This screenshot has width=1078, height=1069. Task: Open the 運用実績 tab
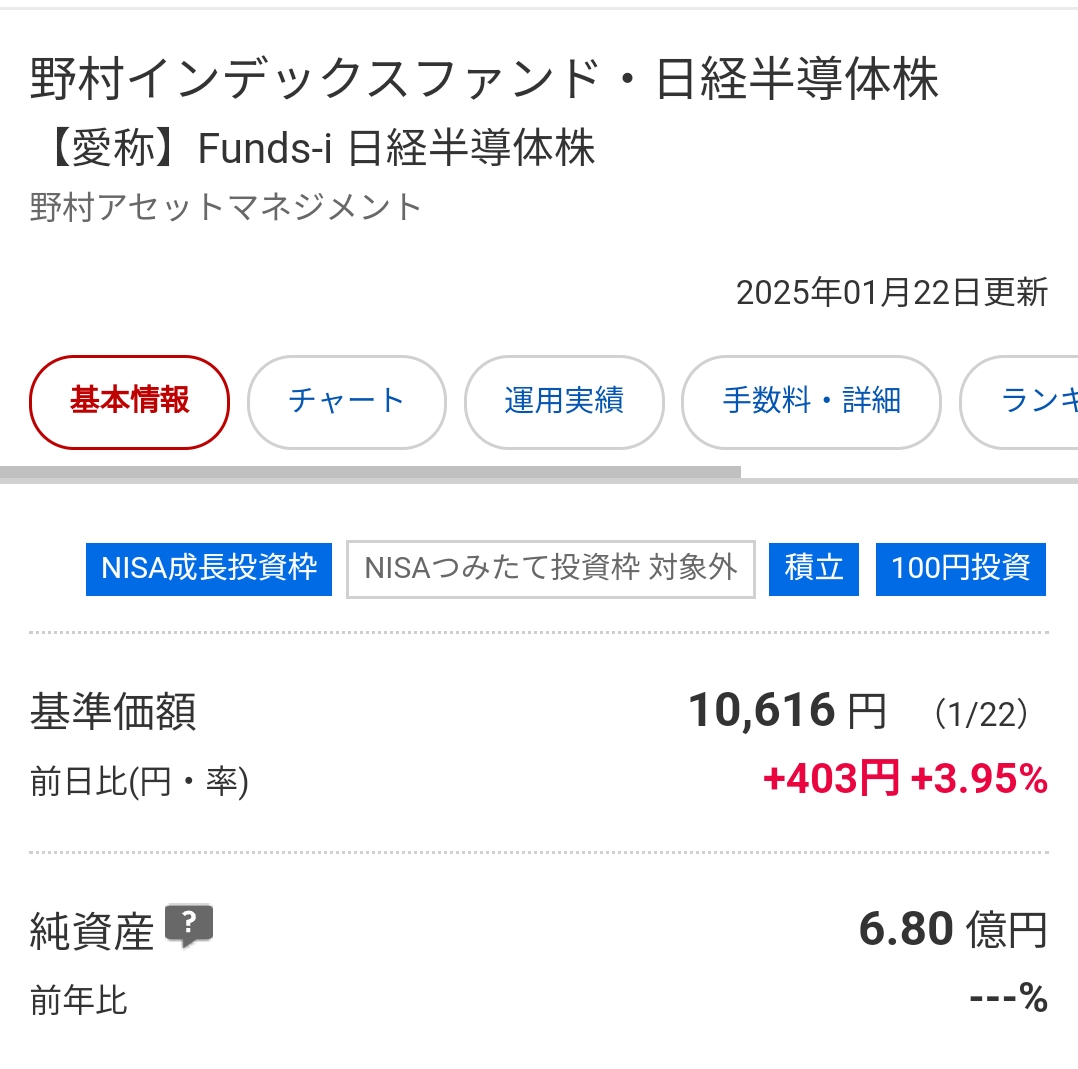click(564, 401)
